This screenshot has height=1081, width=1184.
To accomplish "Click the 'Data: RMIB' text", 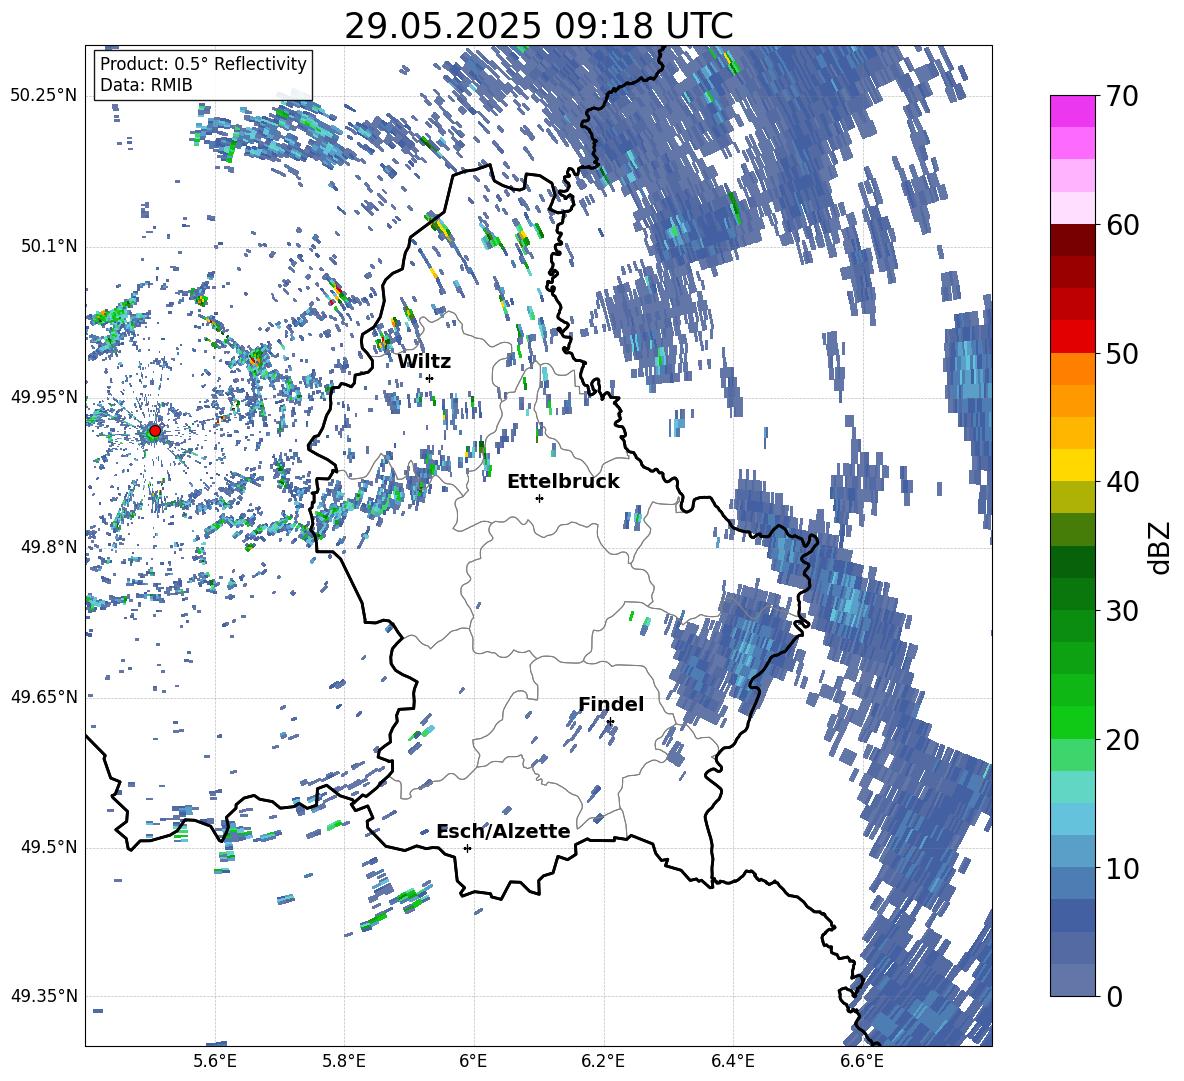I will coord(146,85).
